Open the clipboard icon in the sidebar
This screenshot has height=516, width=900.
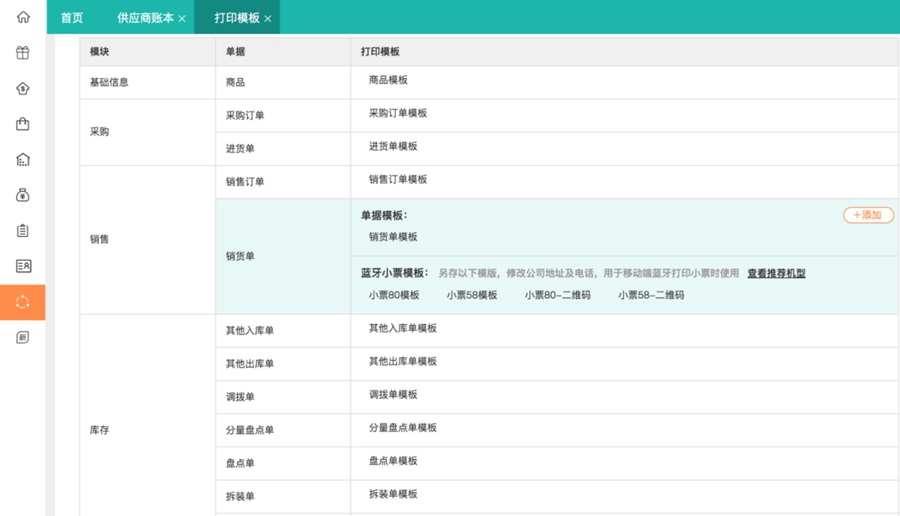23,231
